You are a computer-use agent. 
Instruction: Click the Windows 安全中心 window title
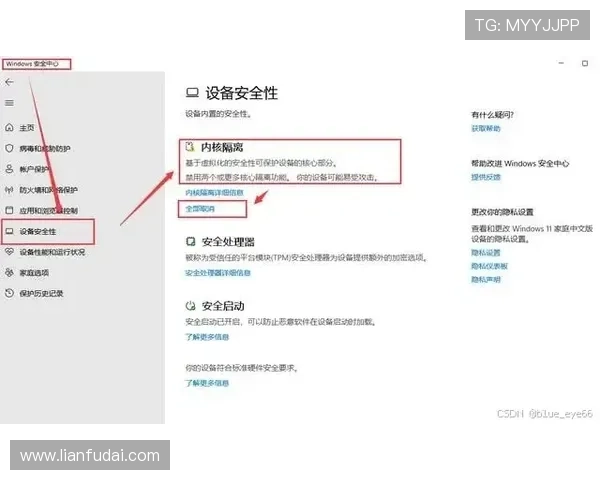32,64
